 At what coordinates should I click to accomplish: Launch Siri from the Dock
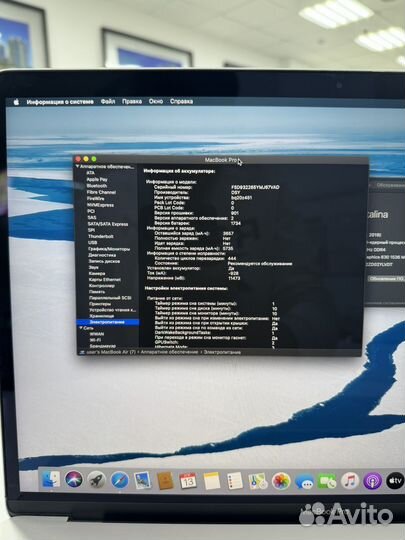(x=74, y=480)
